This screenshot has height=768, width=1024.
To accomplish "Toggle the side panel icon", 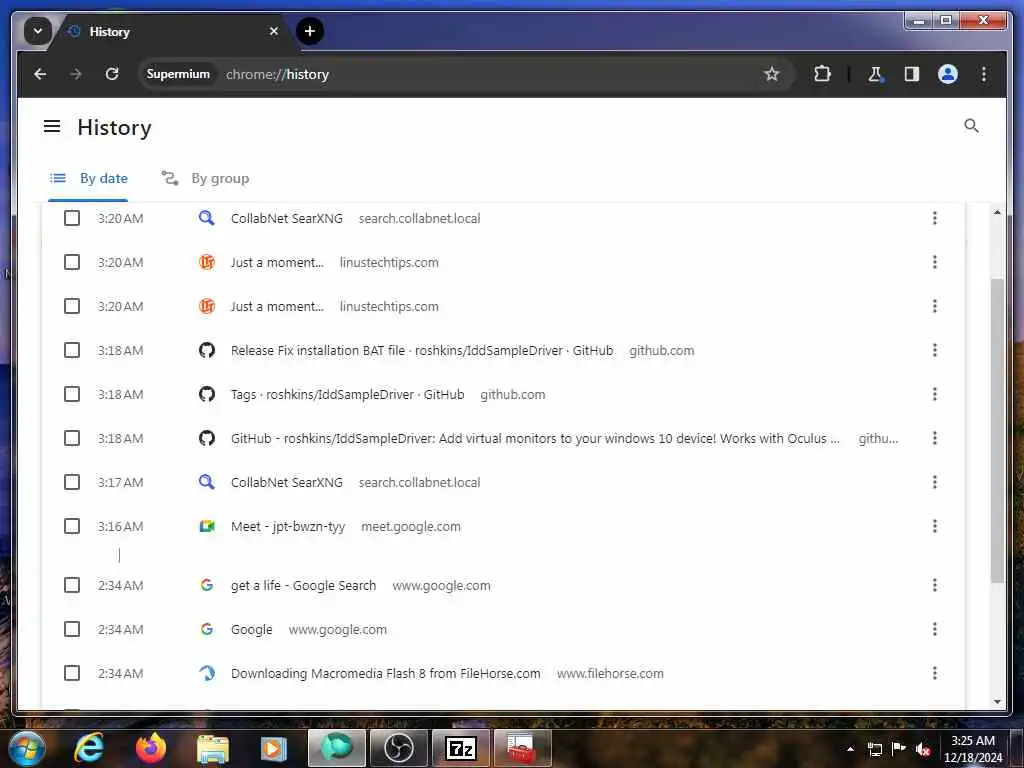I will click(x=912, y=74).
